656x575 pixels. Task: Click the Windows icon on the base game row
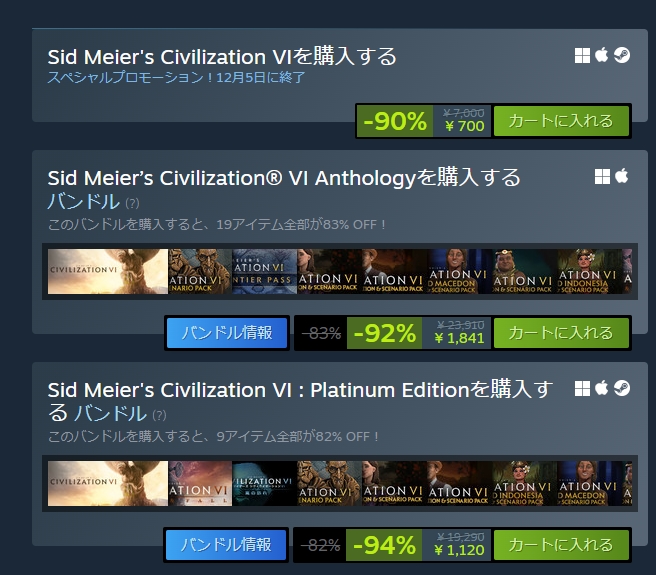583,56
